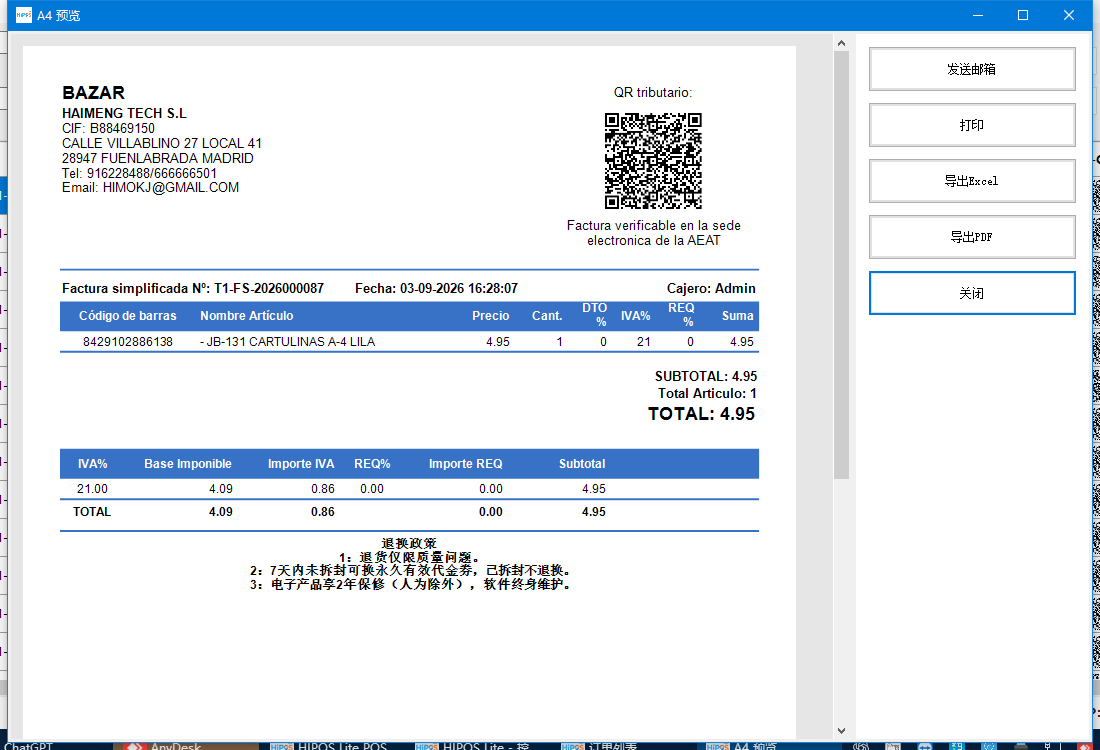Click the 'Cant.' column header
The width and height of the screenshot is (1100, 750).
tap(547, 316)
